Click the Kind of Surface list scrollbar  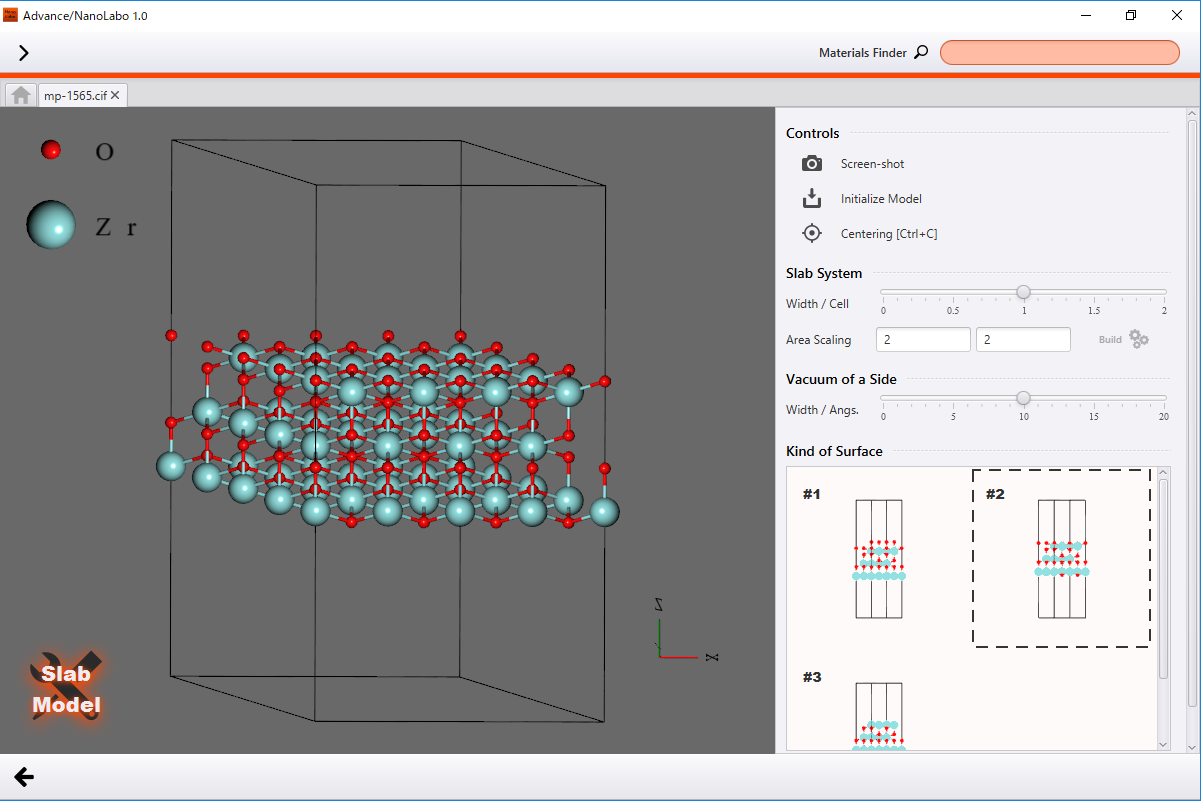coord(1163,579)
